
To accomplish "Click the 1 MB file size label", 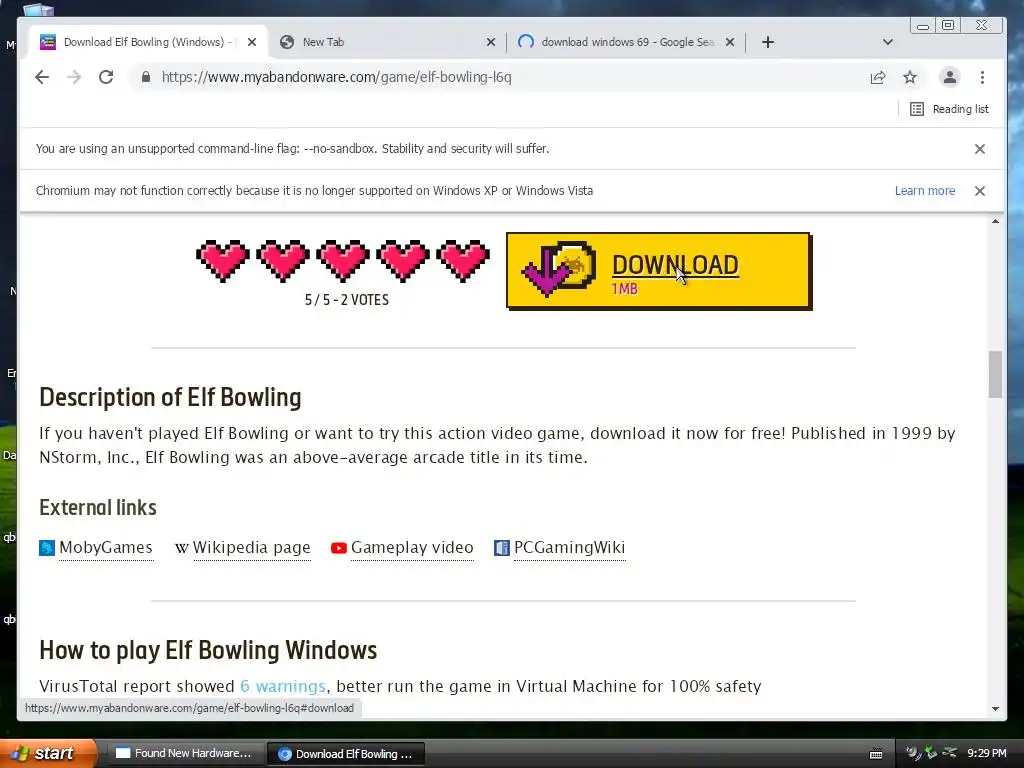I will tap(624, 289).
